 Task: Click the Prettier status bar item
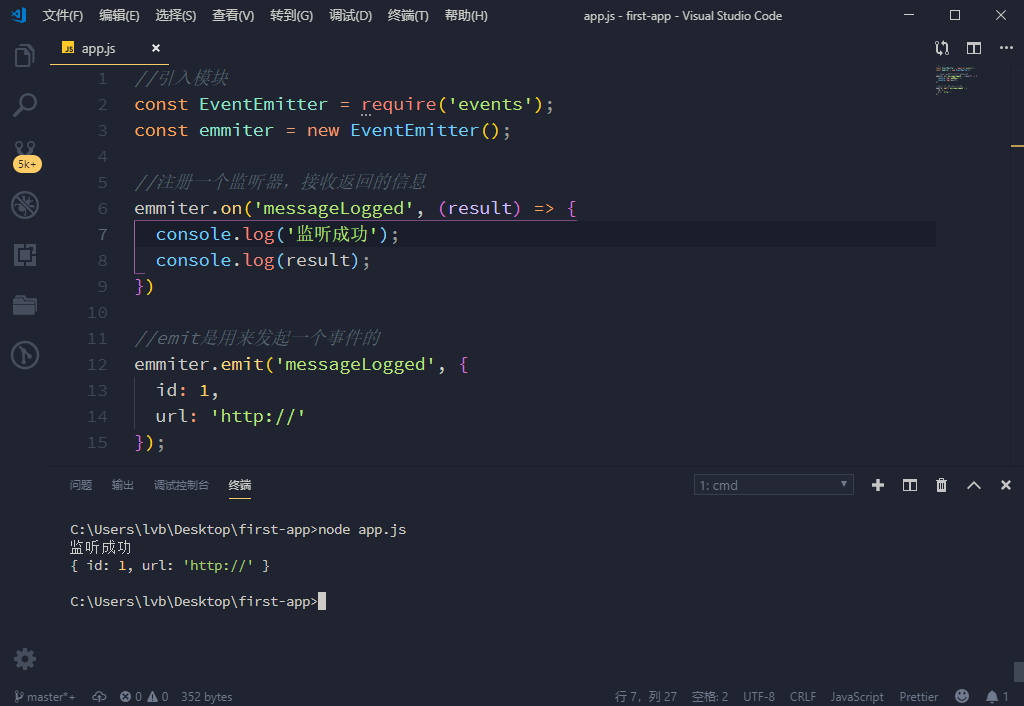(918, 697)
